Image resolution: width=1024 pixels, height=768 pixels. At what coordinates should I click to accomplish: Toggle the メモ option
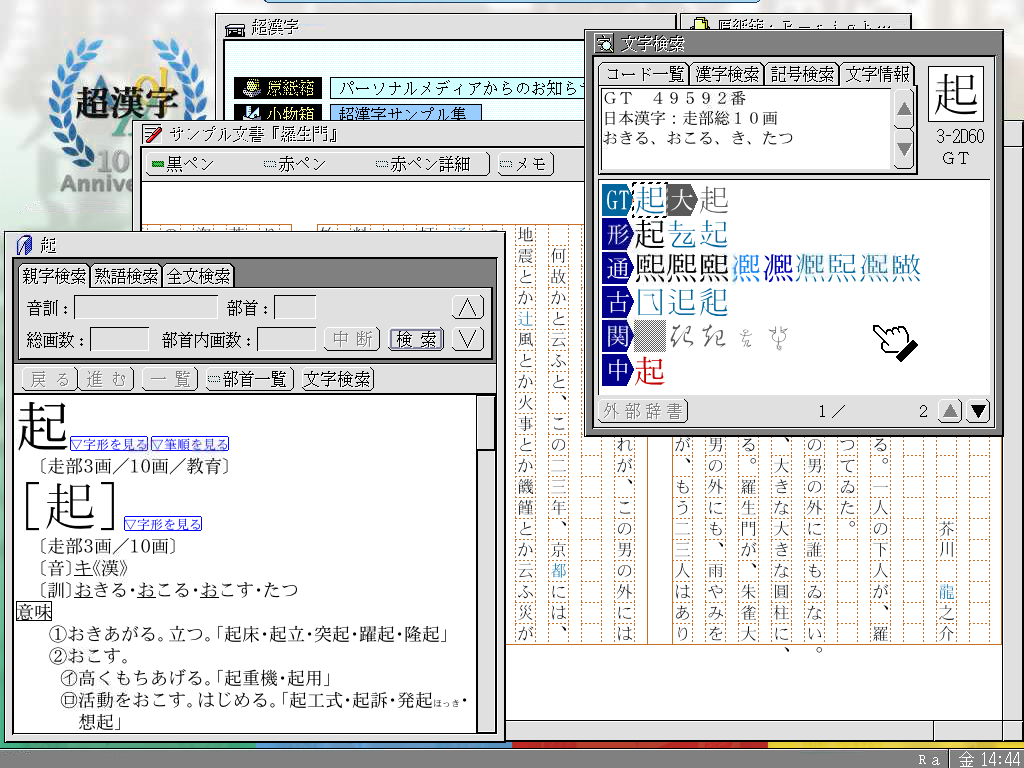[524, 164]
